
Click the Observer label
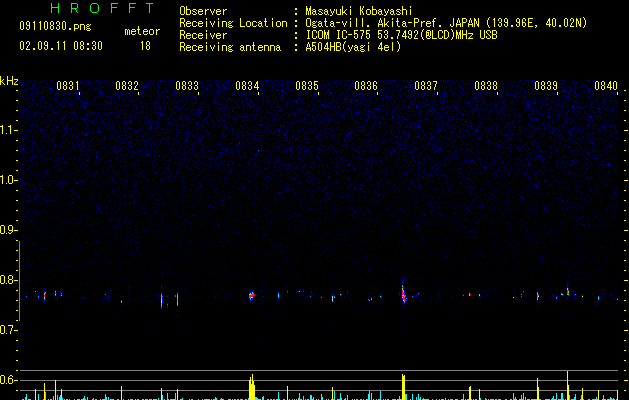tap(203, 11)
